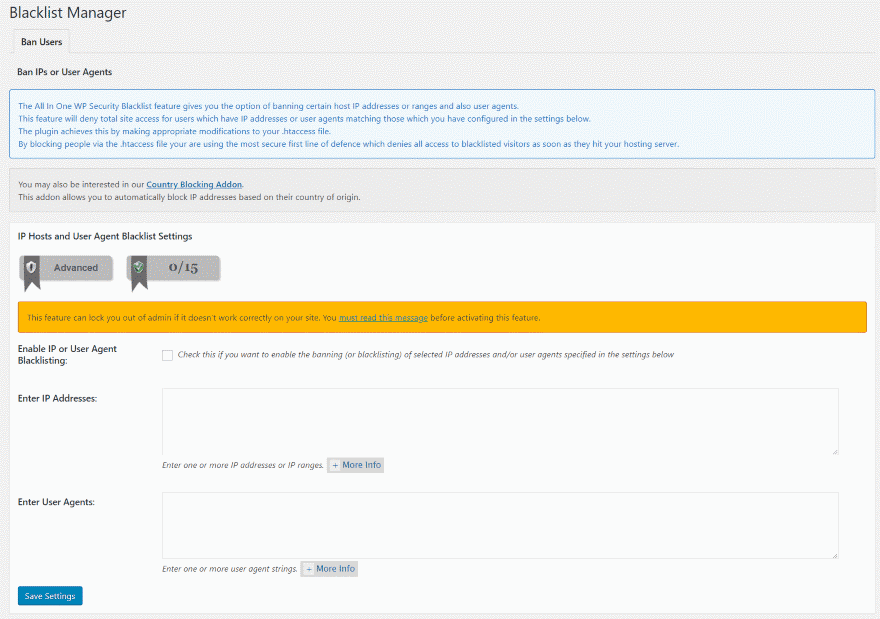Open the 'must read this message' link
Image resolution: width=880 pixels, height=619 pixels.
point(383,318)
